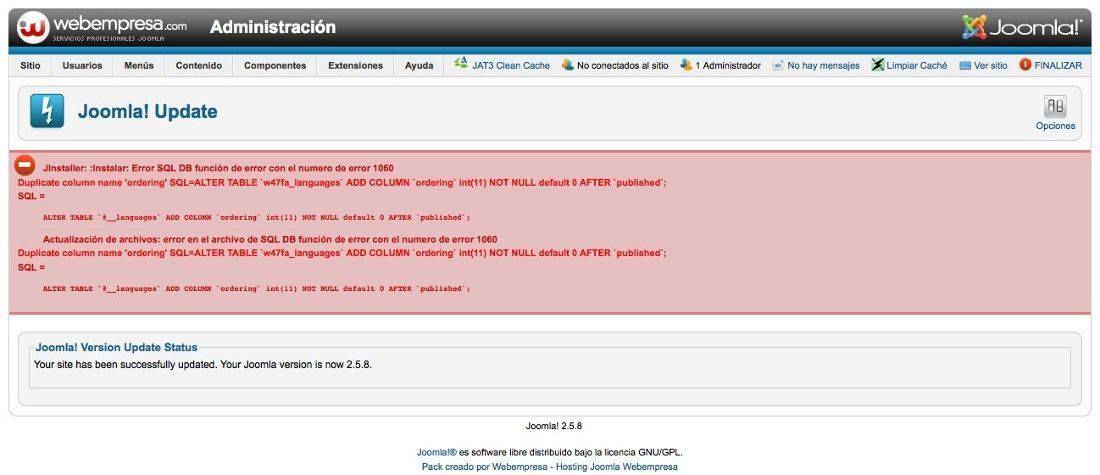The width and height of the screenshot is (1100, 475).
Task: Open No hay mensajes link
Action: 824,65
